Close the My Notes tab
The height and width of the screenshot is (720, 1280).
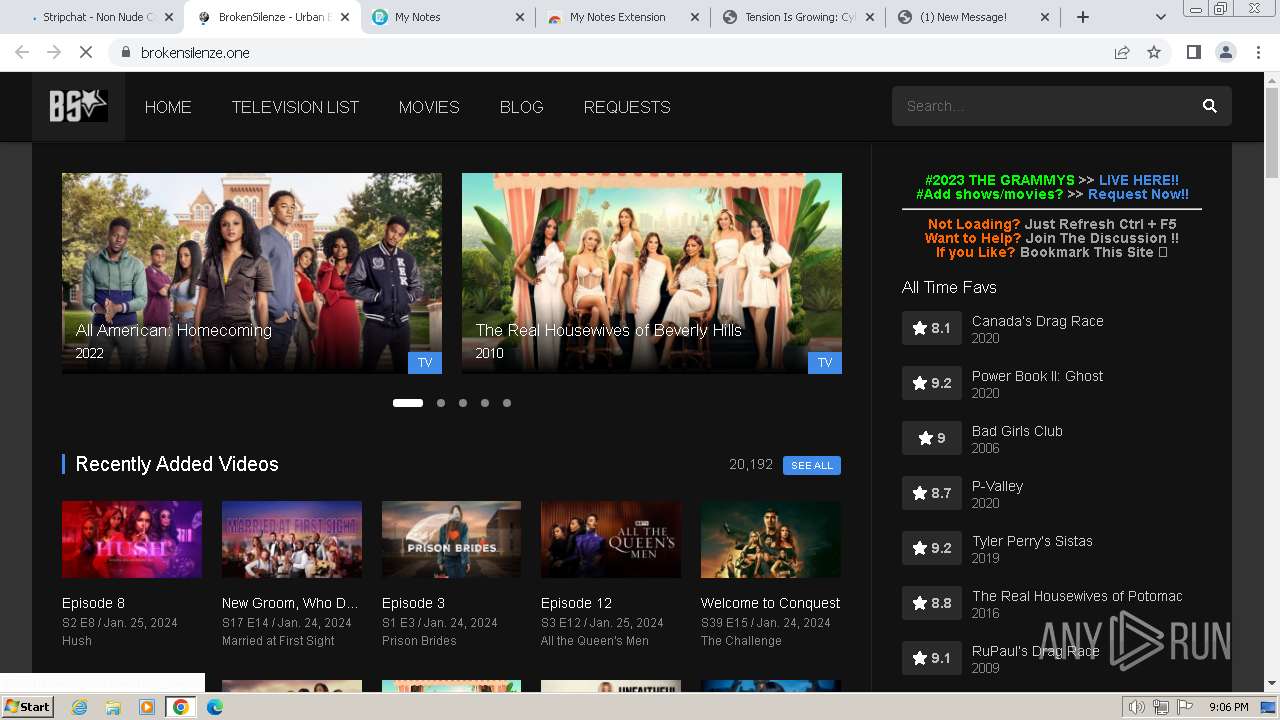coord(520,17)
